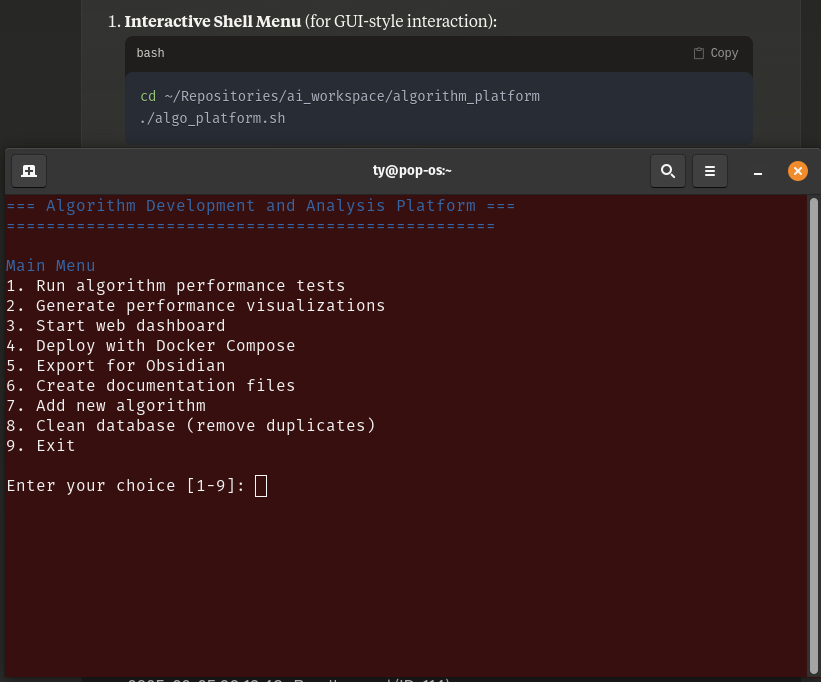Click the line '1. Run algorithm performance tests'
Screen dimensions: 821x682
(x=176, y=285)
